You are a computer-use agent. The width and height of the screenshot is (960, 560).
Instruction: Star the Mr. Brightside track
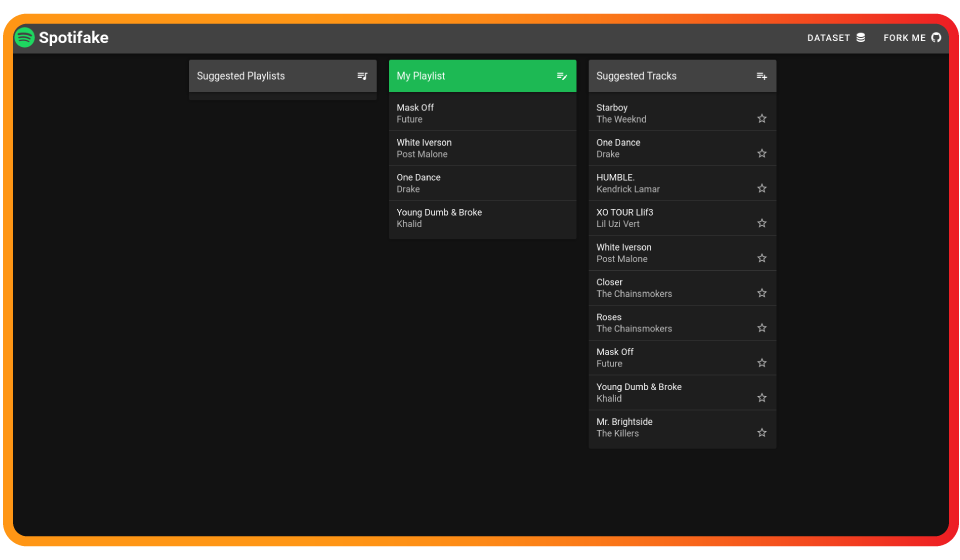[762, 433]
